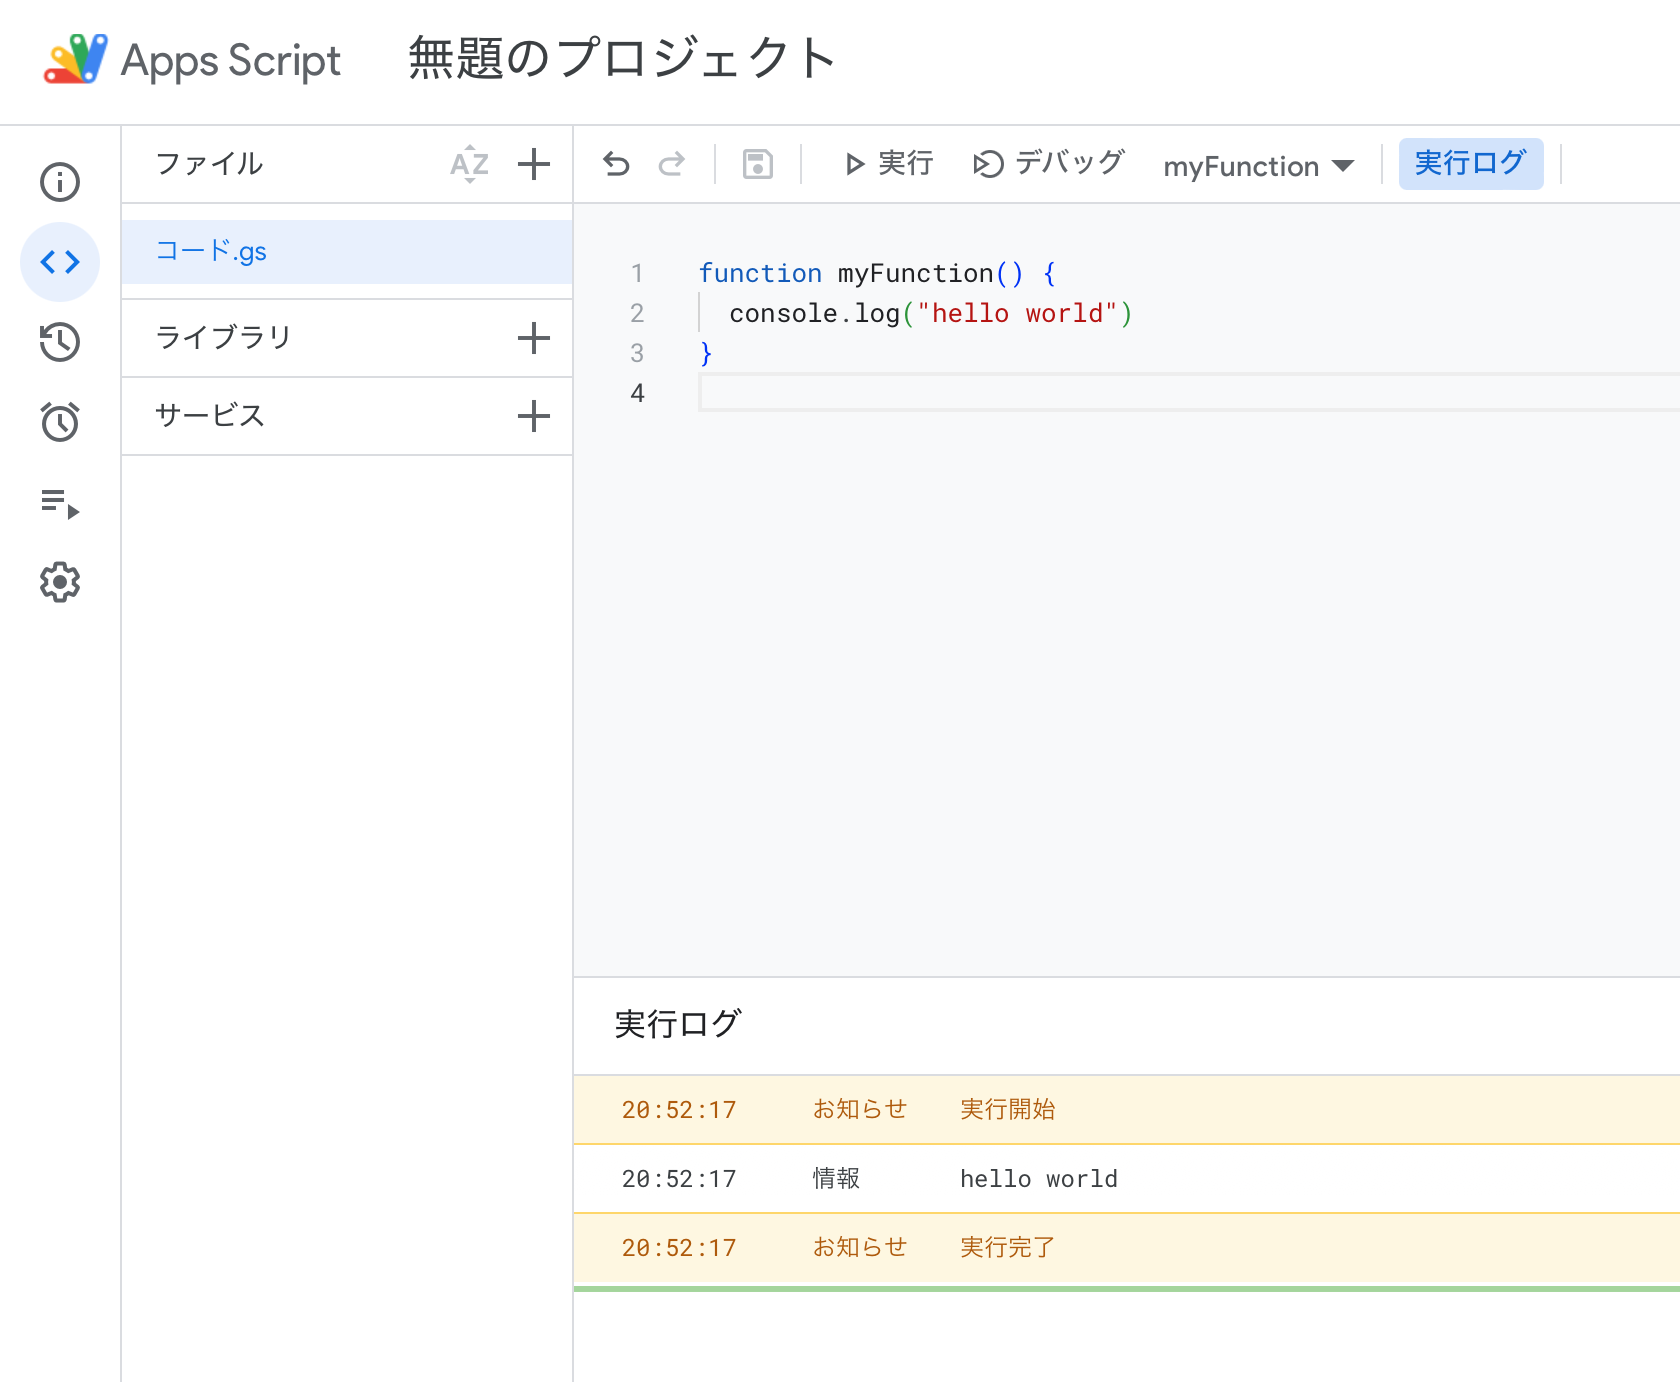Open the project history panel
This screenshot has width=1680, height=1382.
point(60,342)
